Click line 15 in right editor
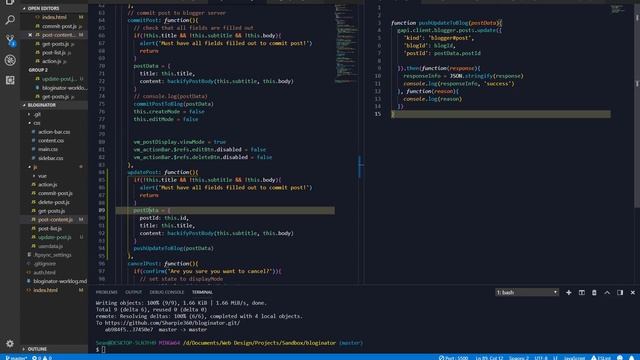640x360 pixels. click(x=500, y=114)
